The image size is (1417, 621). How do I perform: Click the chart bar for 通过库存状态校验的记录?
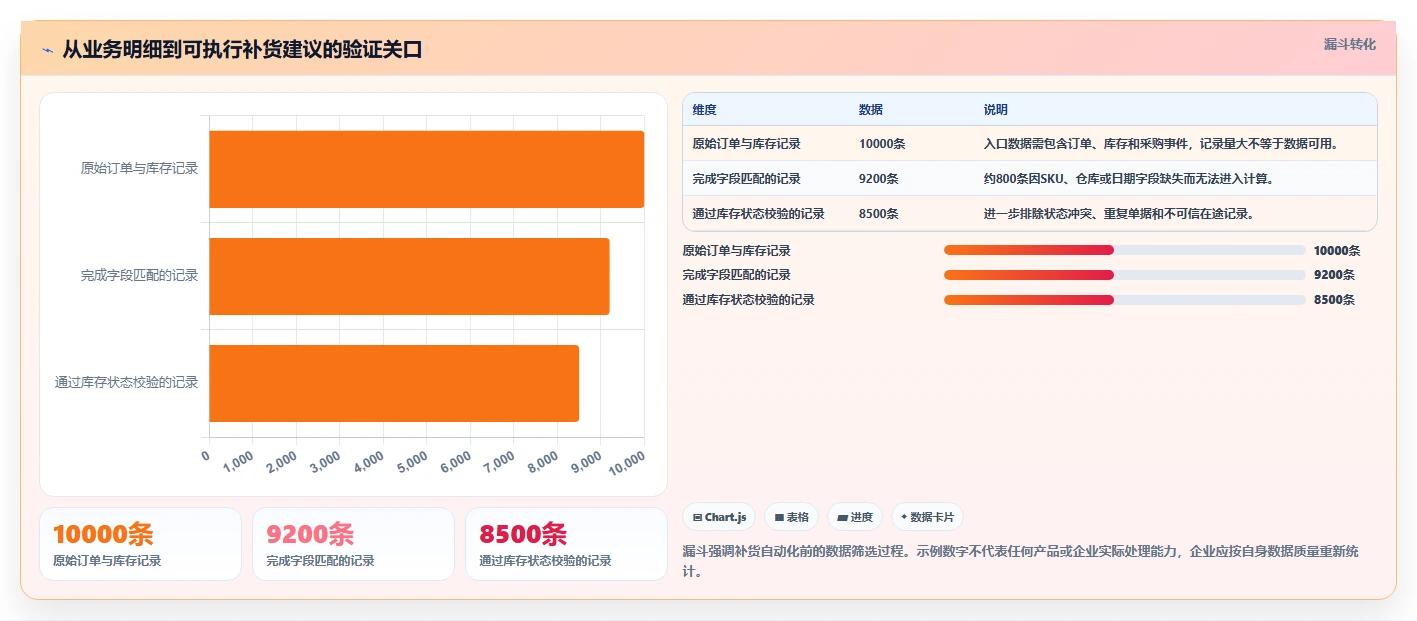(394, 383)
